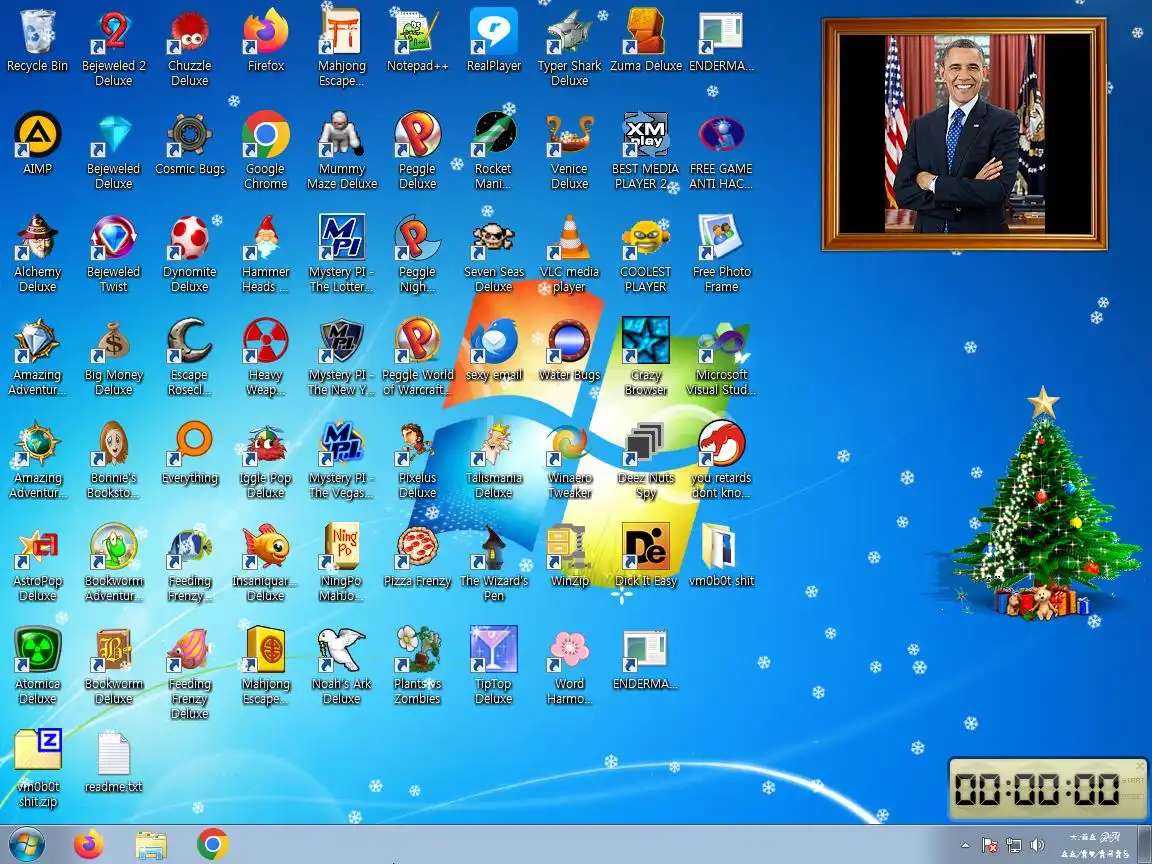1152x864 pixels.
Task: Click the AstroPop Deluxe icon
Action: [37, 562]
